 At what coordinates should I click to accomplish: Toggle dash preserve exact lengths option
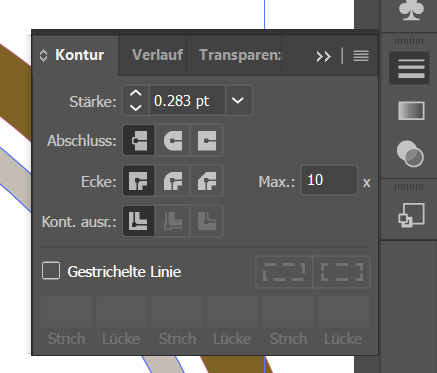click(284, 272)
